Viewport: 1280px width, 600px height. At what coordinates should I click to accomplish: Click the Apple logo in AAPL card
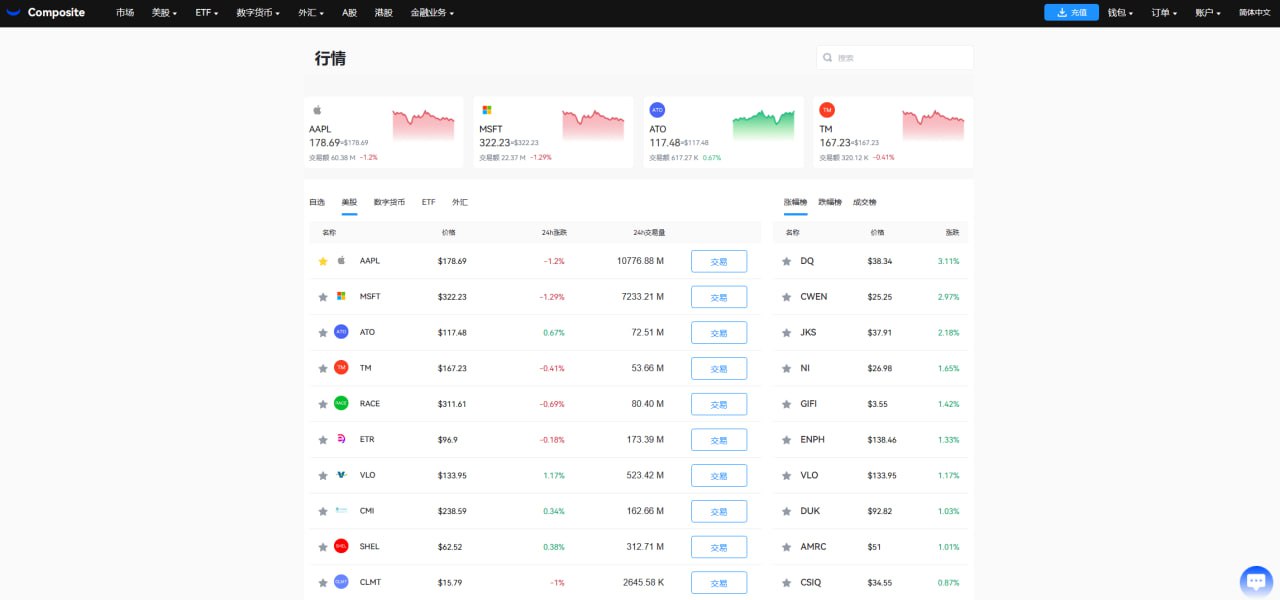(318, 110)
